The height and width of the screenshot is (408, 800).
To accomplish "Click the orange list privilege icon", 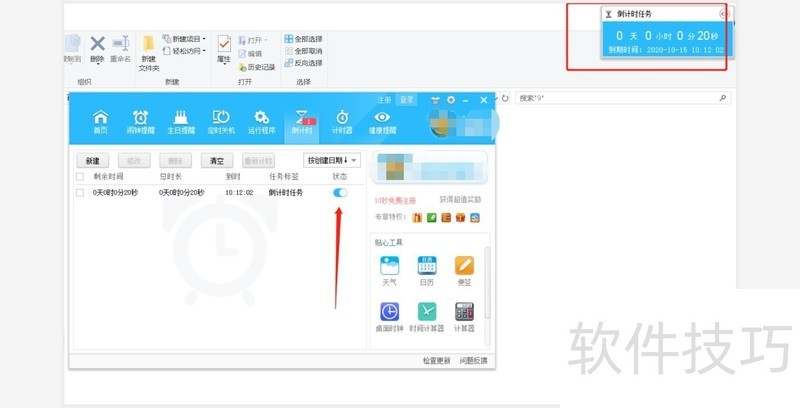I will 446,218.
